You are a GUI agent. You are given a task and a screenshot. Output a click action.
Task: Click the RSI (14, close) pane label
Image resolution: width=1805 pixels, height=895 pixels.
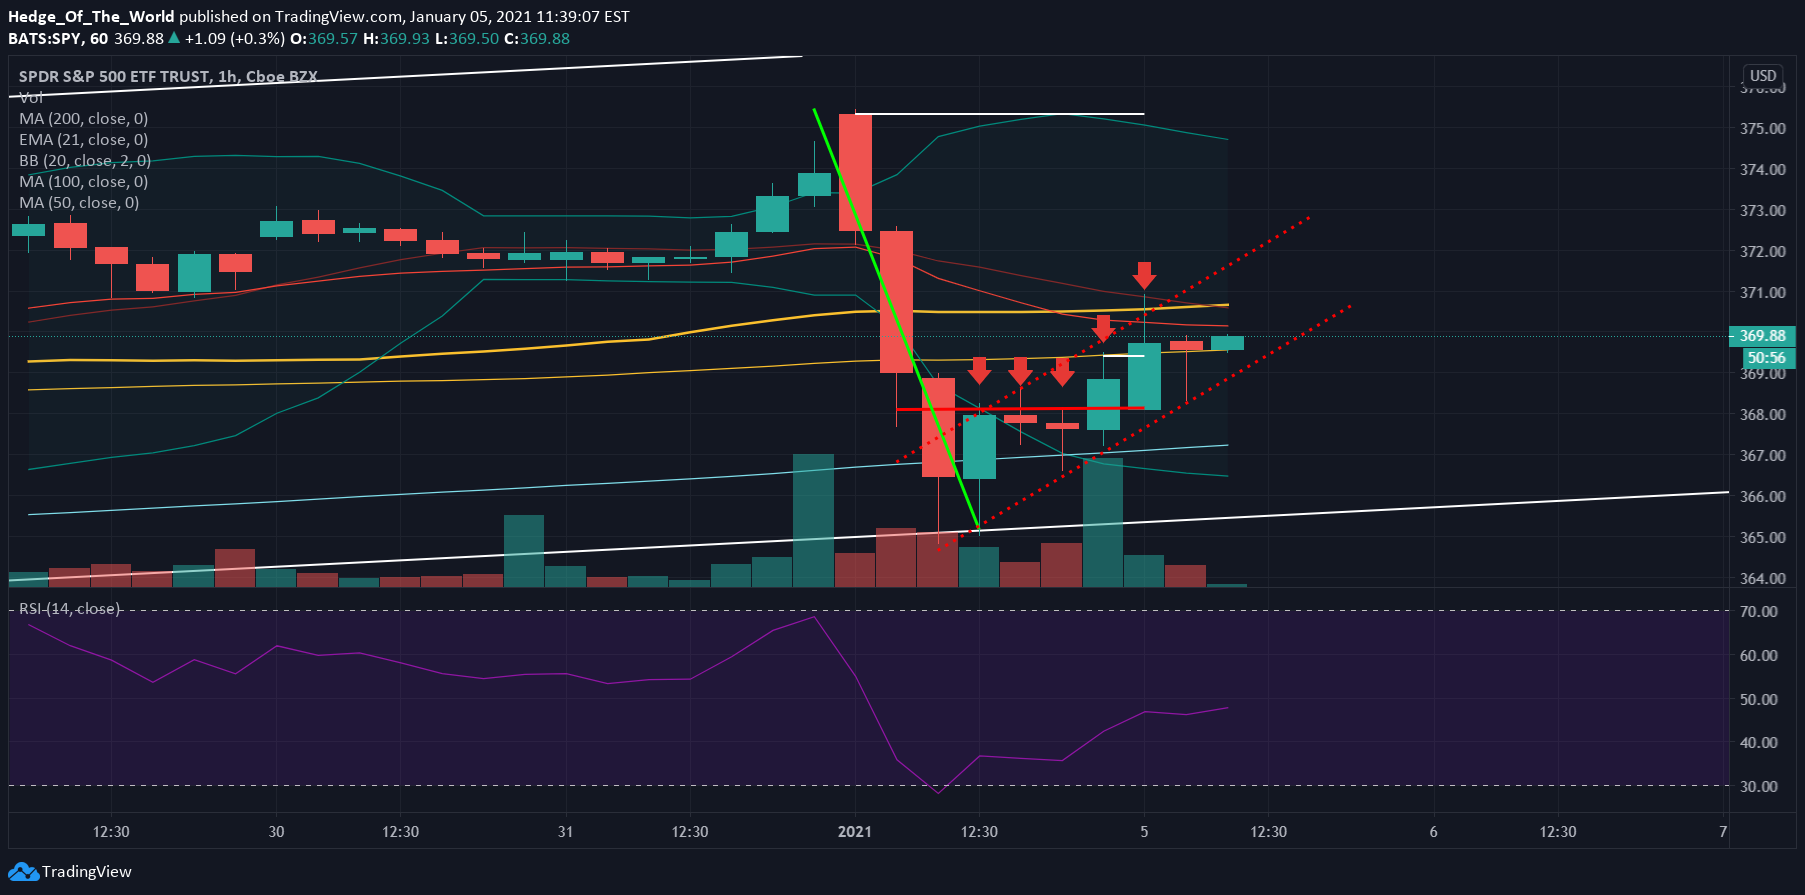point(69,609)
